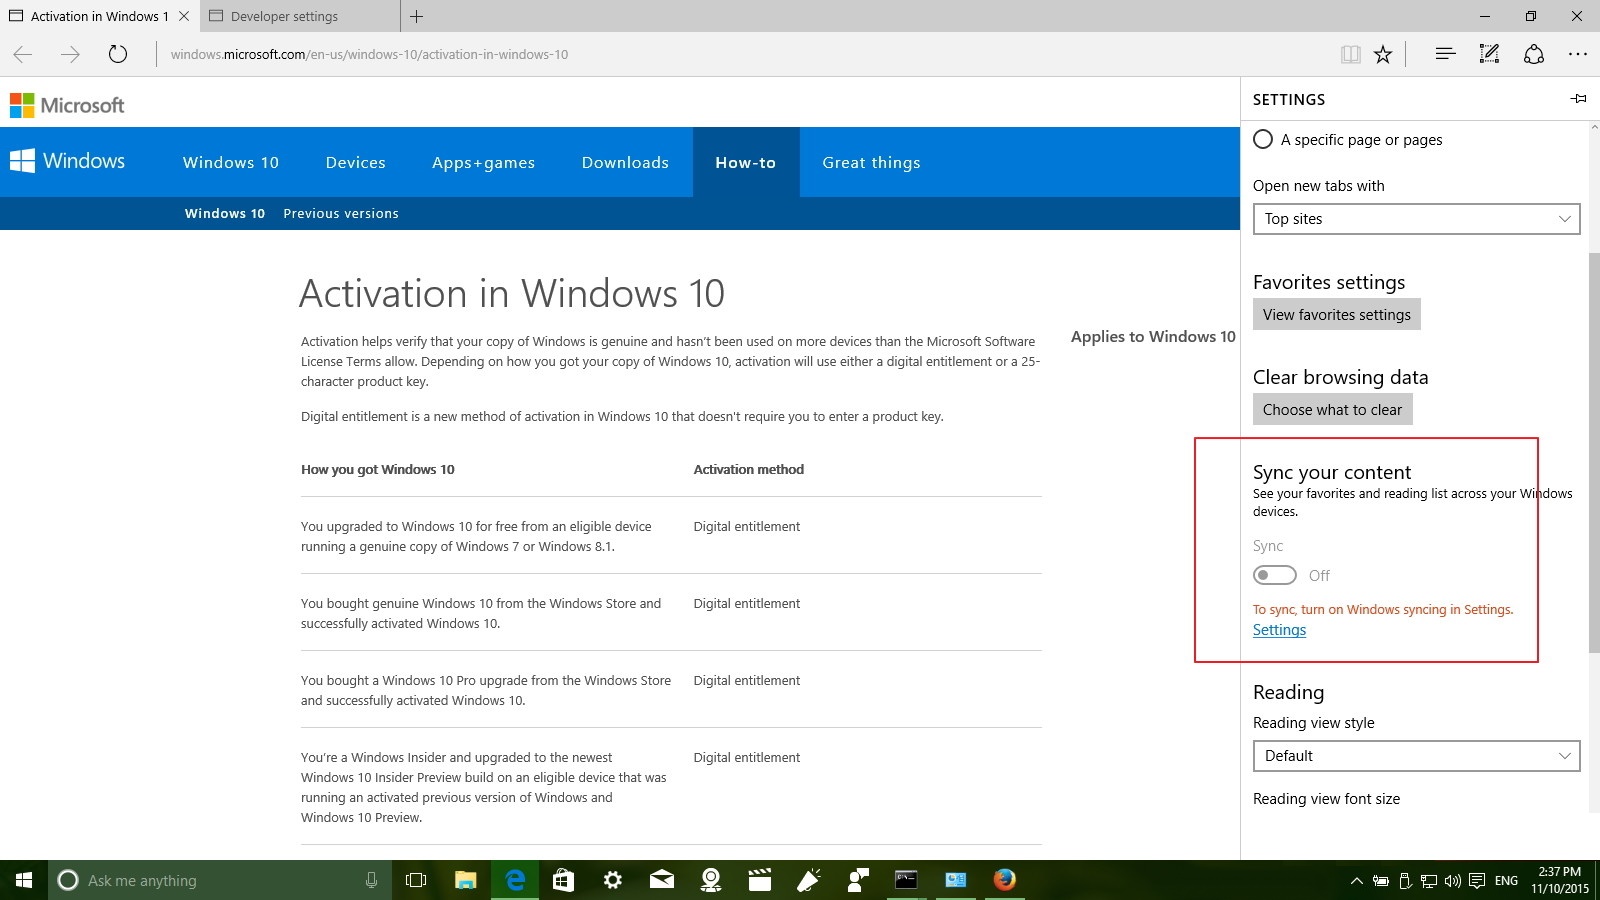
Task: Open a new tab with plus button
Action: pyautogui.click(x=417, y=16)
